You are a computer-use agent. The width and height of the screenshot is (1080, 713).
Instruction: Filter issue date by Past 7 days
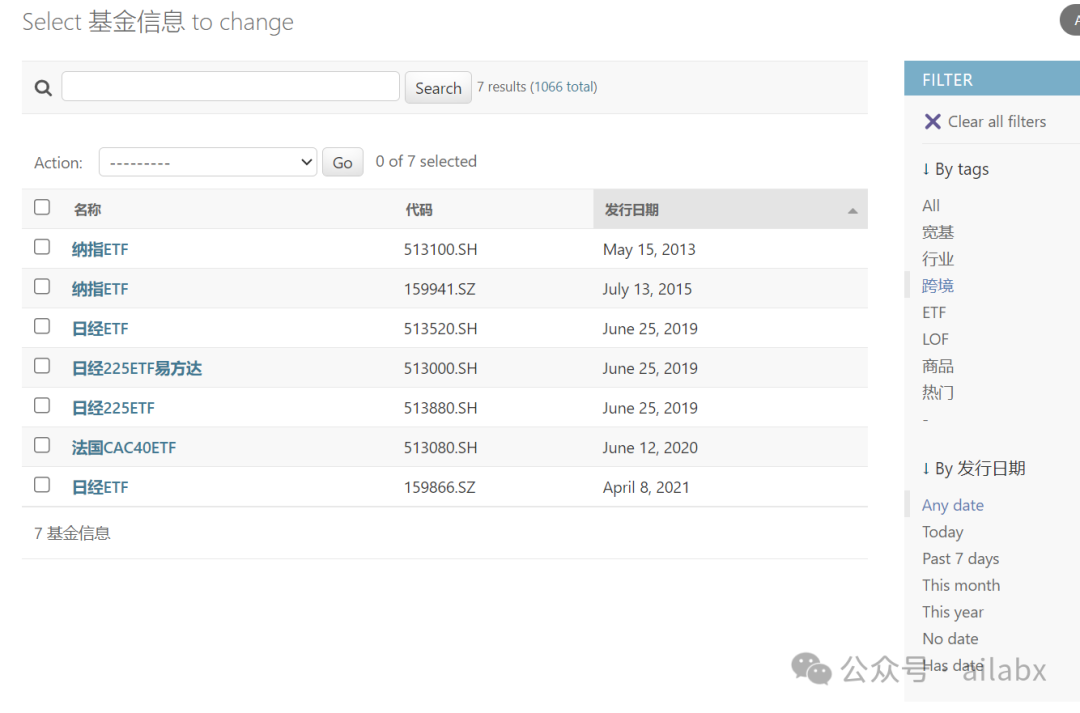960,559
